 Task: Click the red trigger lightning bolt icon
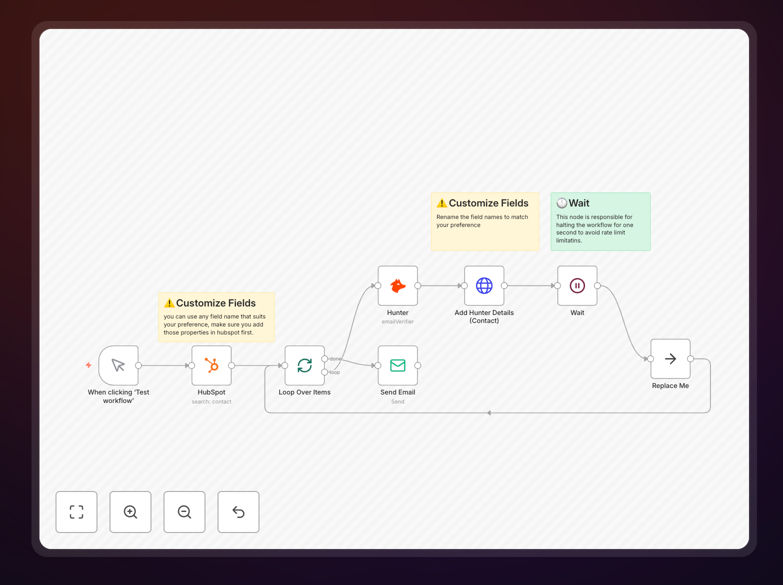coord(88,365)
